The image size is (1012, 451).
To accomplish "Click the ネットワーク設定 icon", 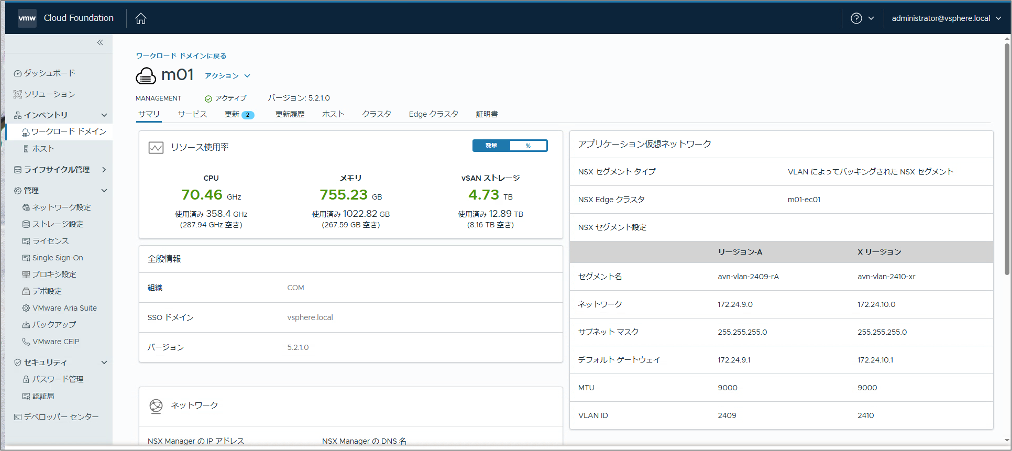I will point(26,208).
